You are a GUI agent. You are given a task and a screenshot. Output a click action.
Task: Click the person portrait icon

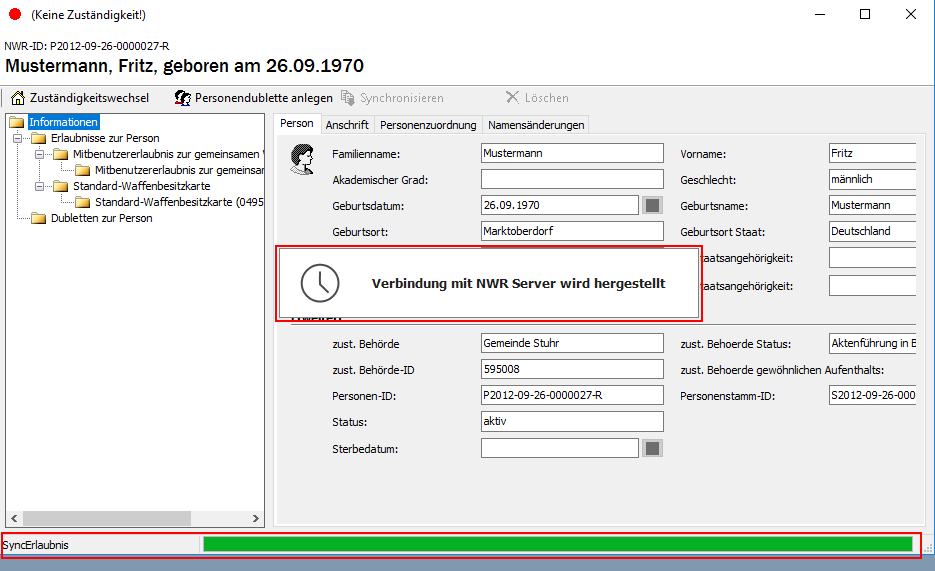301,160
